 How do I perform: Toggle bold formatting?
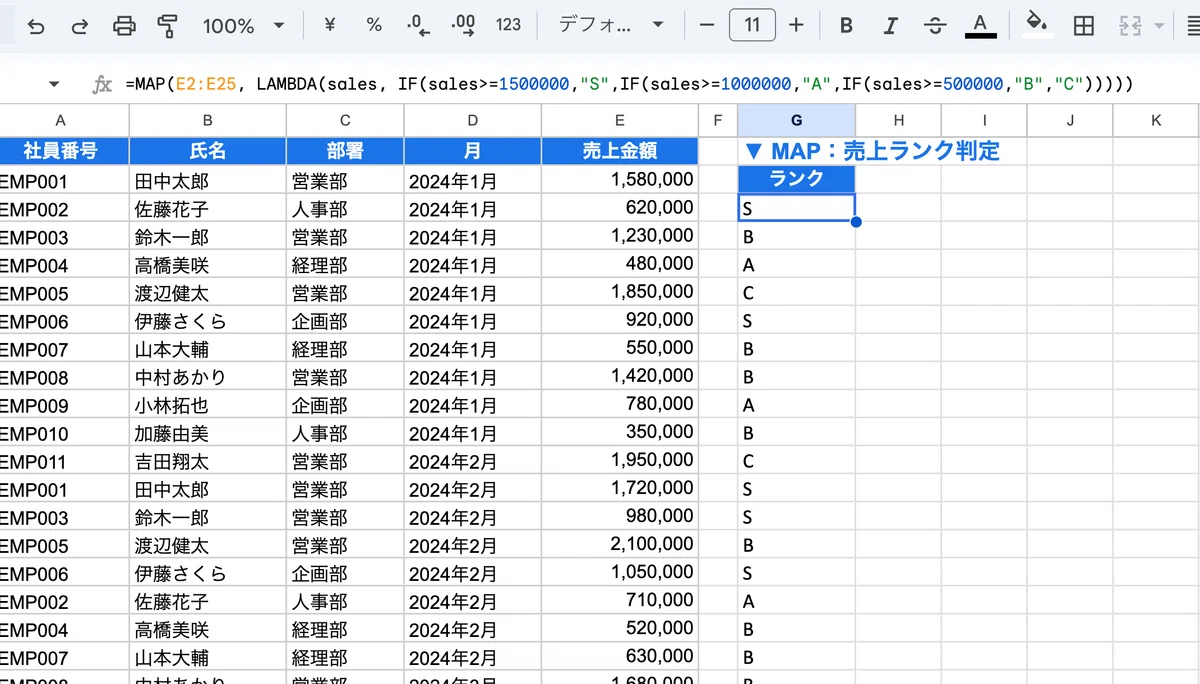(x=846, y=26)
